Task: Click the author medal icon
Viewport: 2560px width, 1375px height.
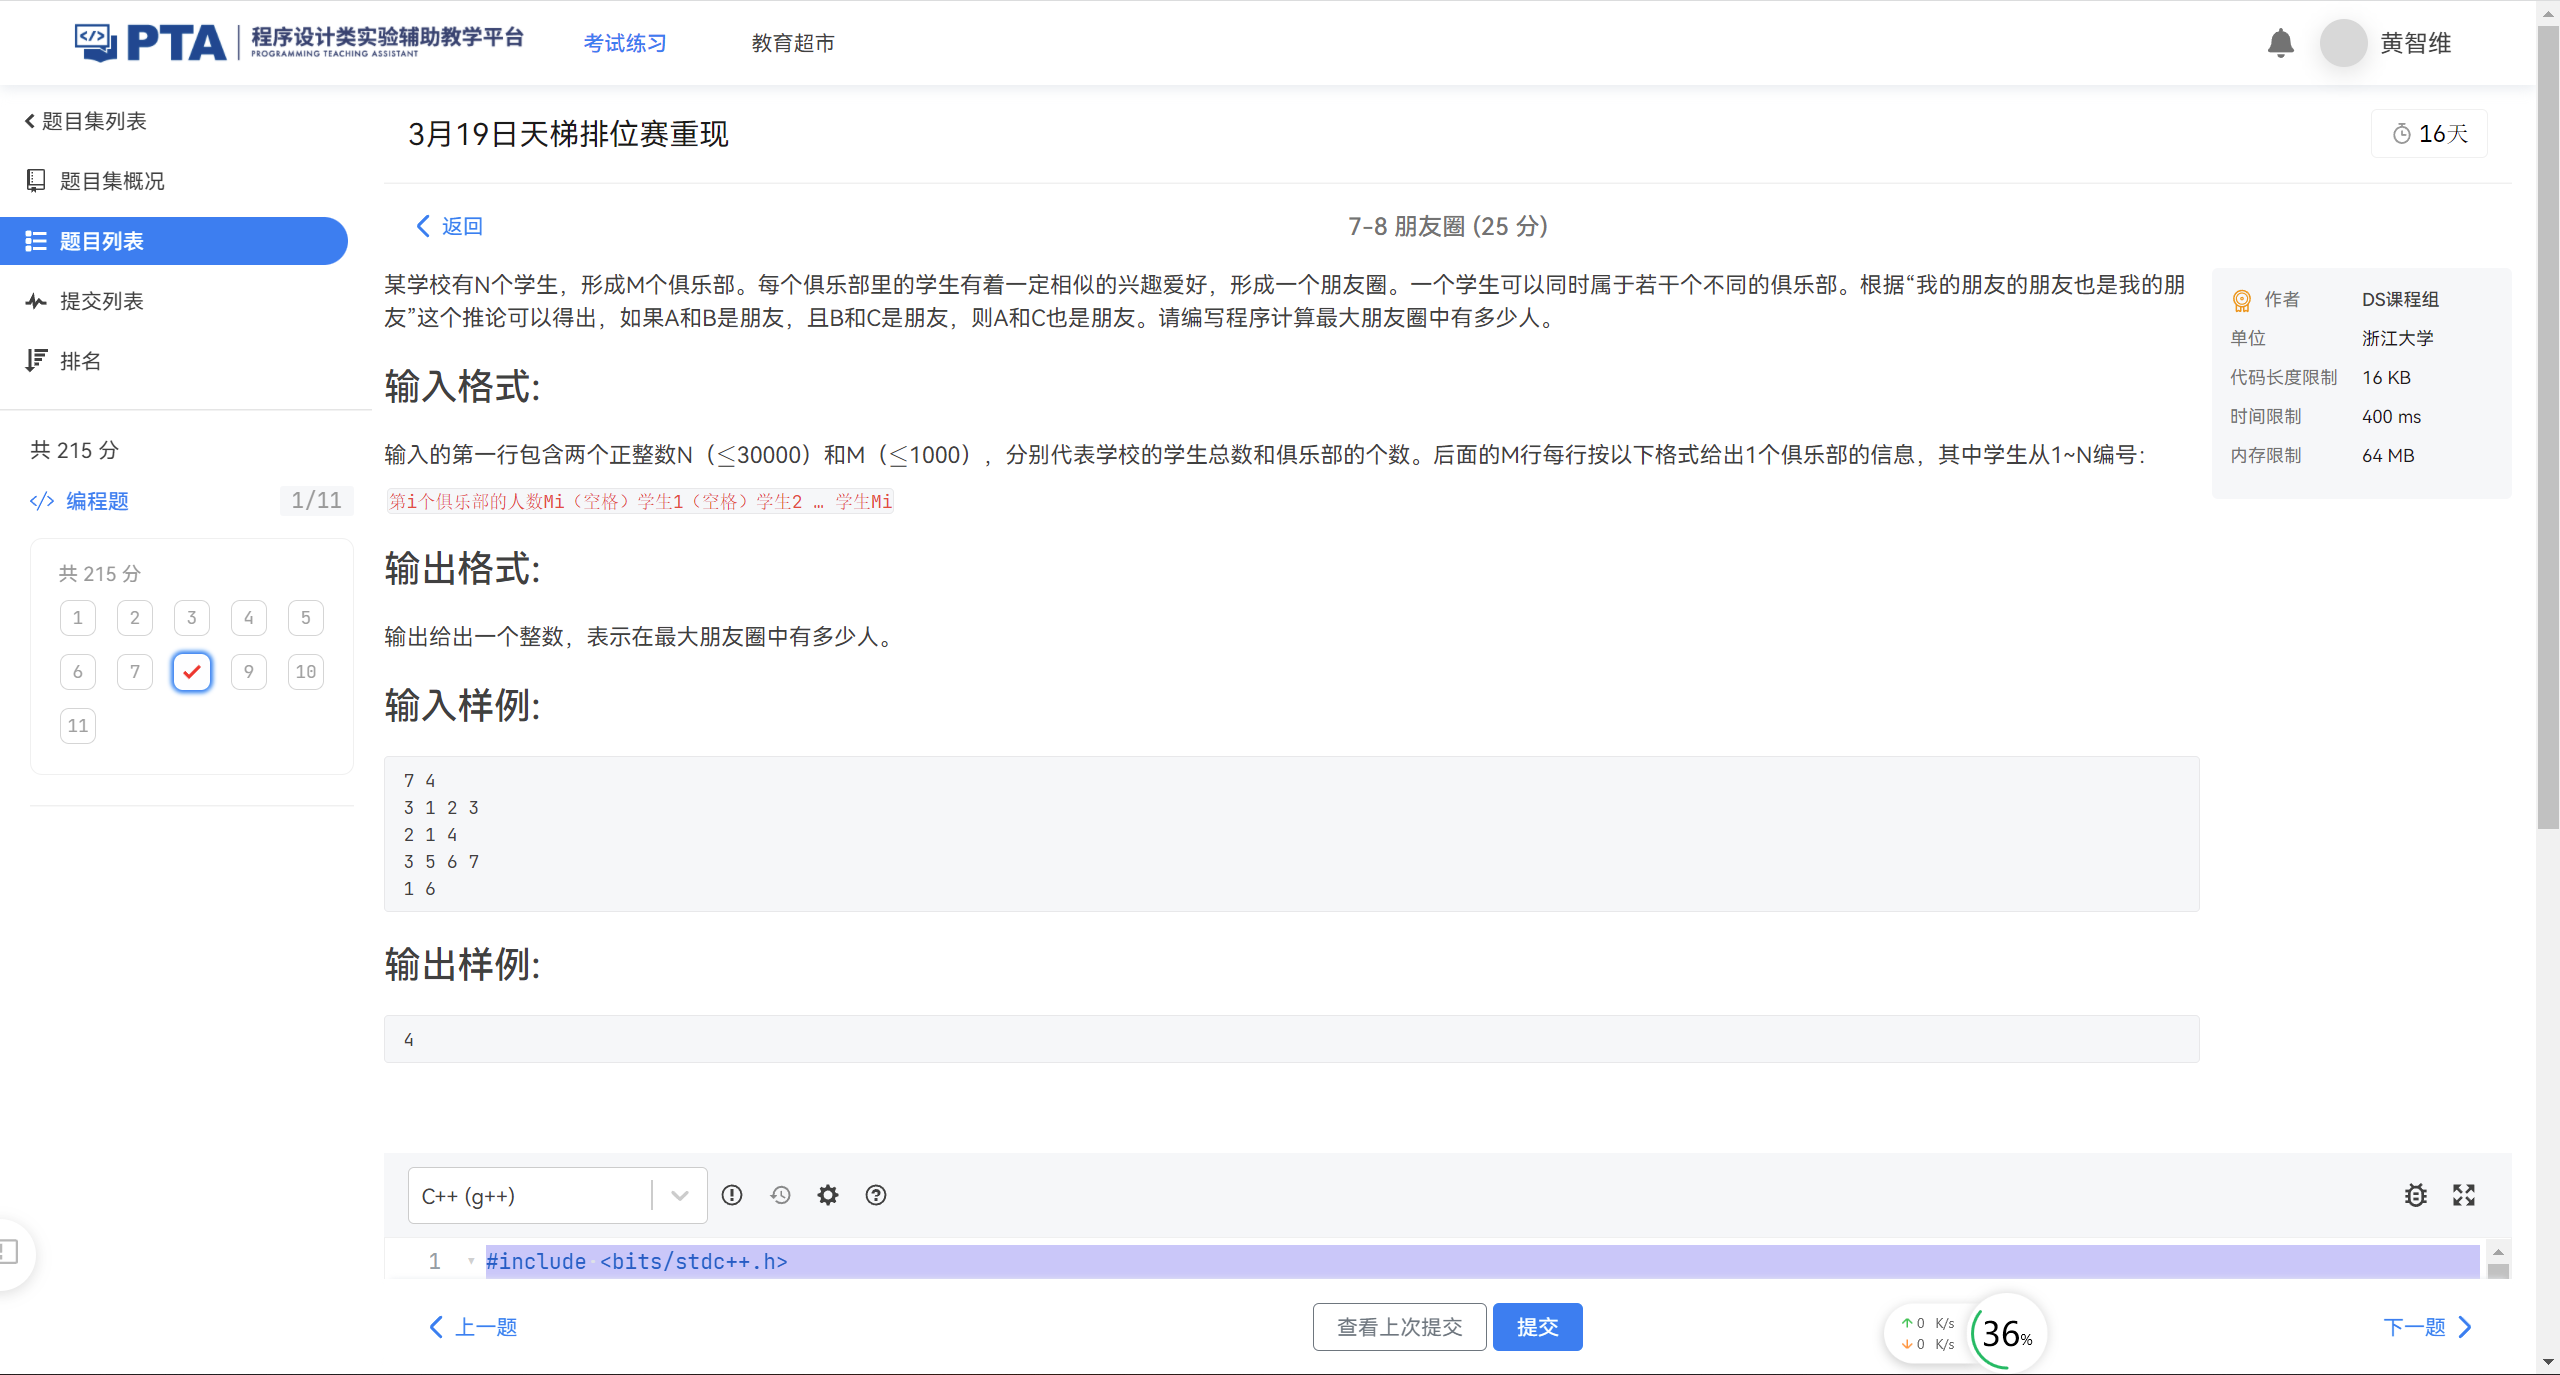Action: [2241, 300]
